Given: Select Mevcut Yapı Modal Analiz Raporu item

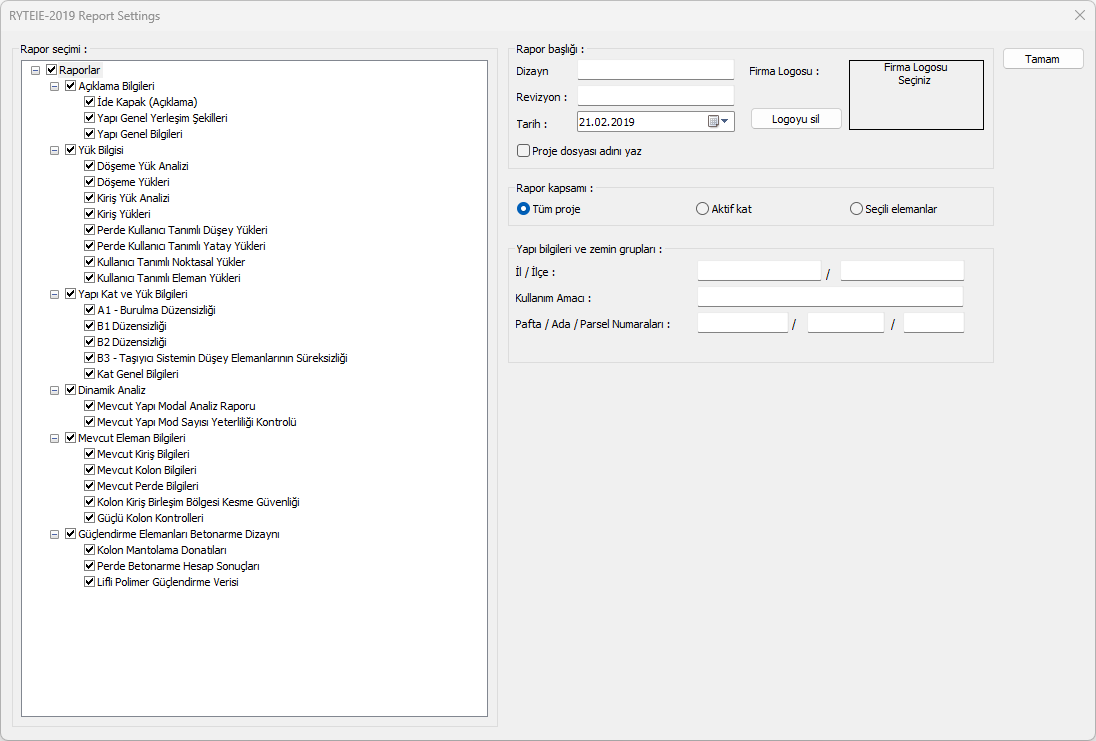Looking at the screenshot, I should click(x=176, y=406).
